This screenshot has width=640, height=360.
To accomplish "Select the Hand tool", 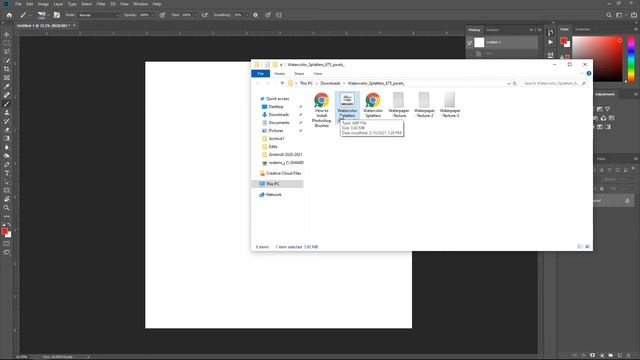I will (7, 199).
